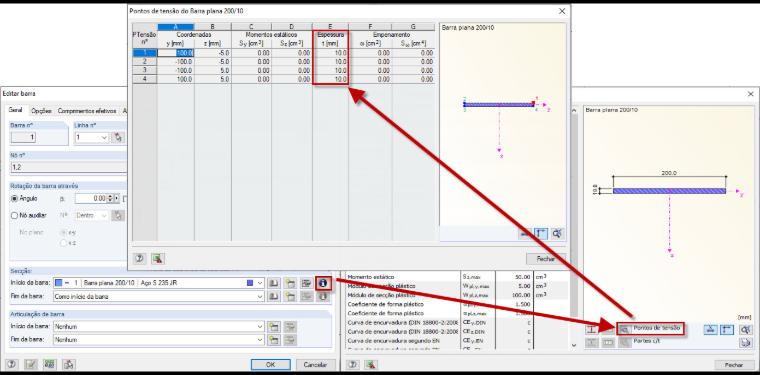
Task: Open Secção Fim da barra dropdown
Action: click(260, 296)
